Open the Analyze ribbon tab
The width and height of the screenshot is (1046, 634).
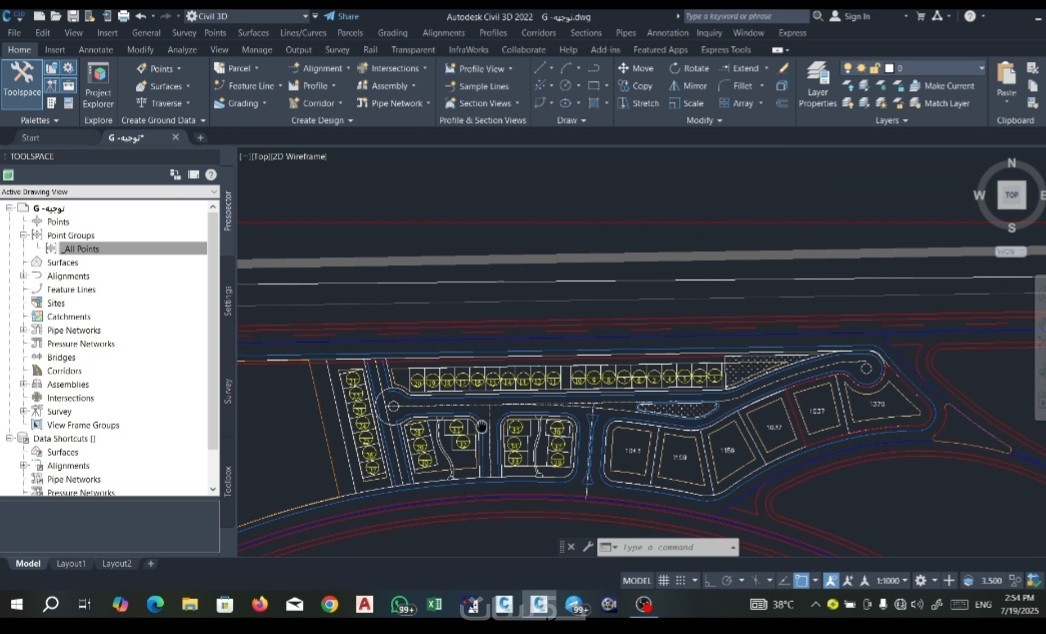click(x=182, y=49)
